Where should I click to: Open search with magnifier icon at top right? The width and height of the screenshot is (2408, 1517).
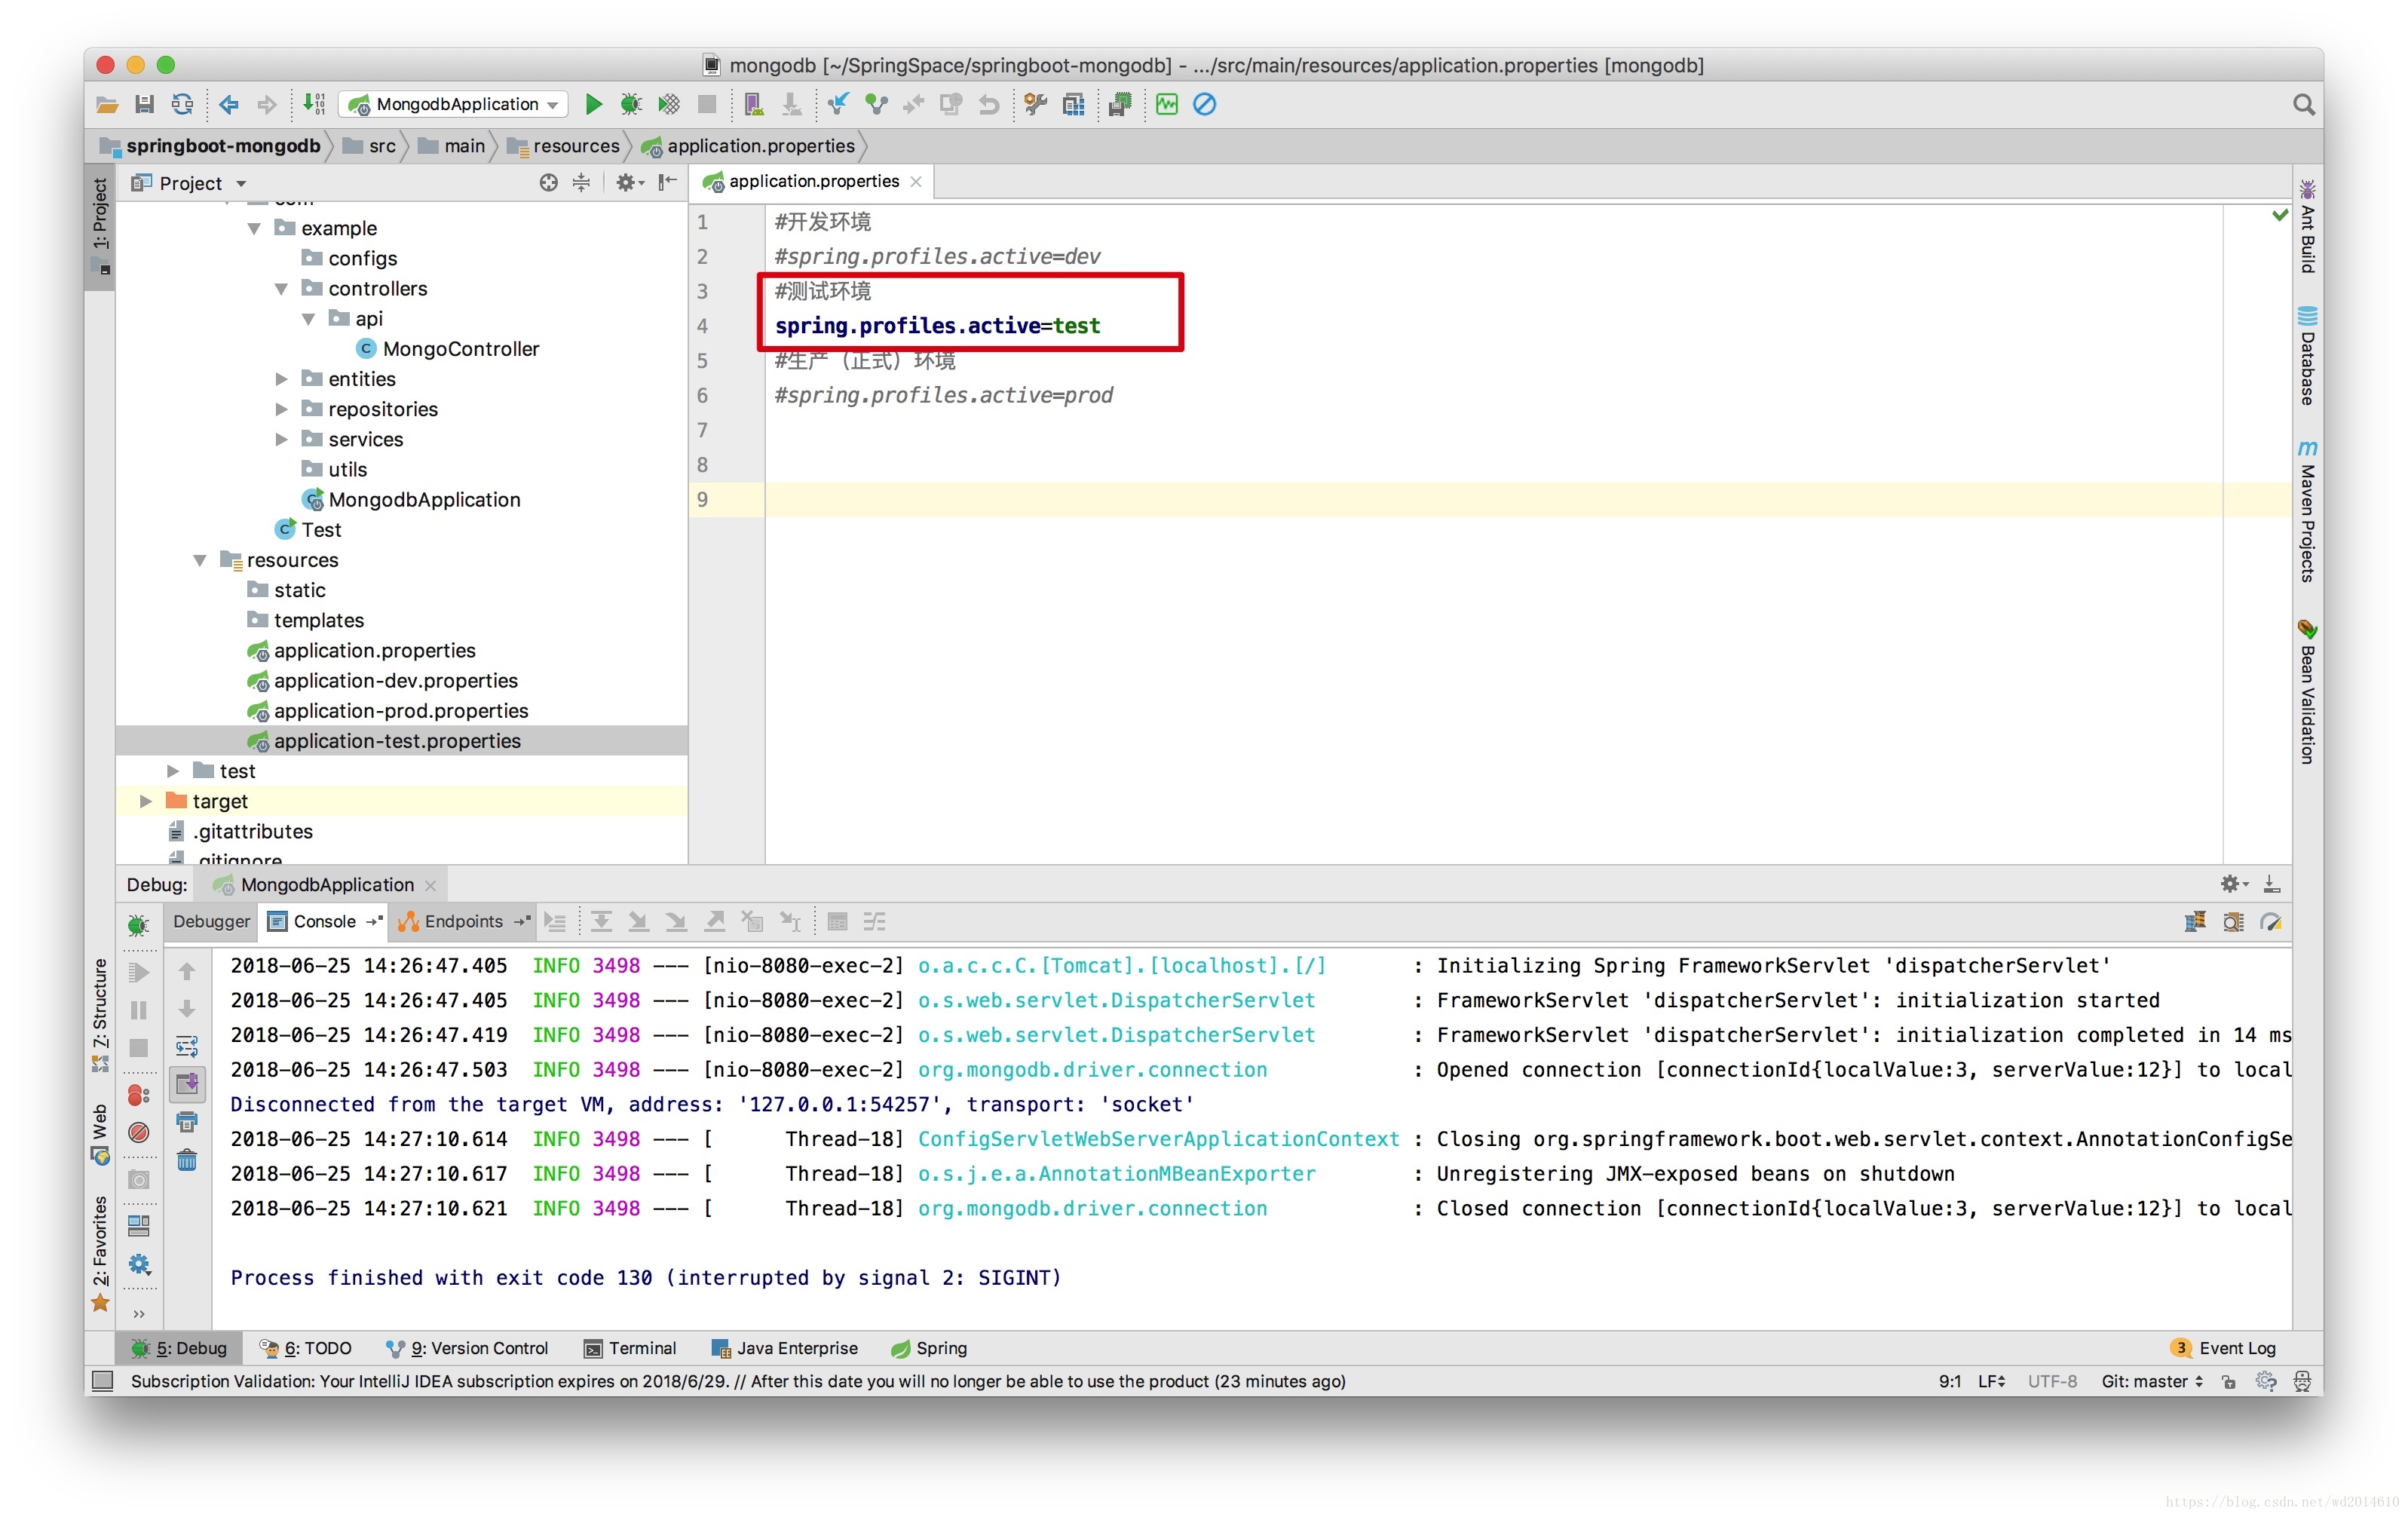coord(2303,104)
